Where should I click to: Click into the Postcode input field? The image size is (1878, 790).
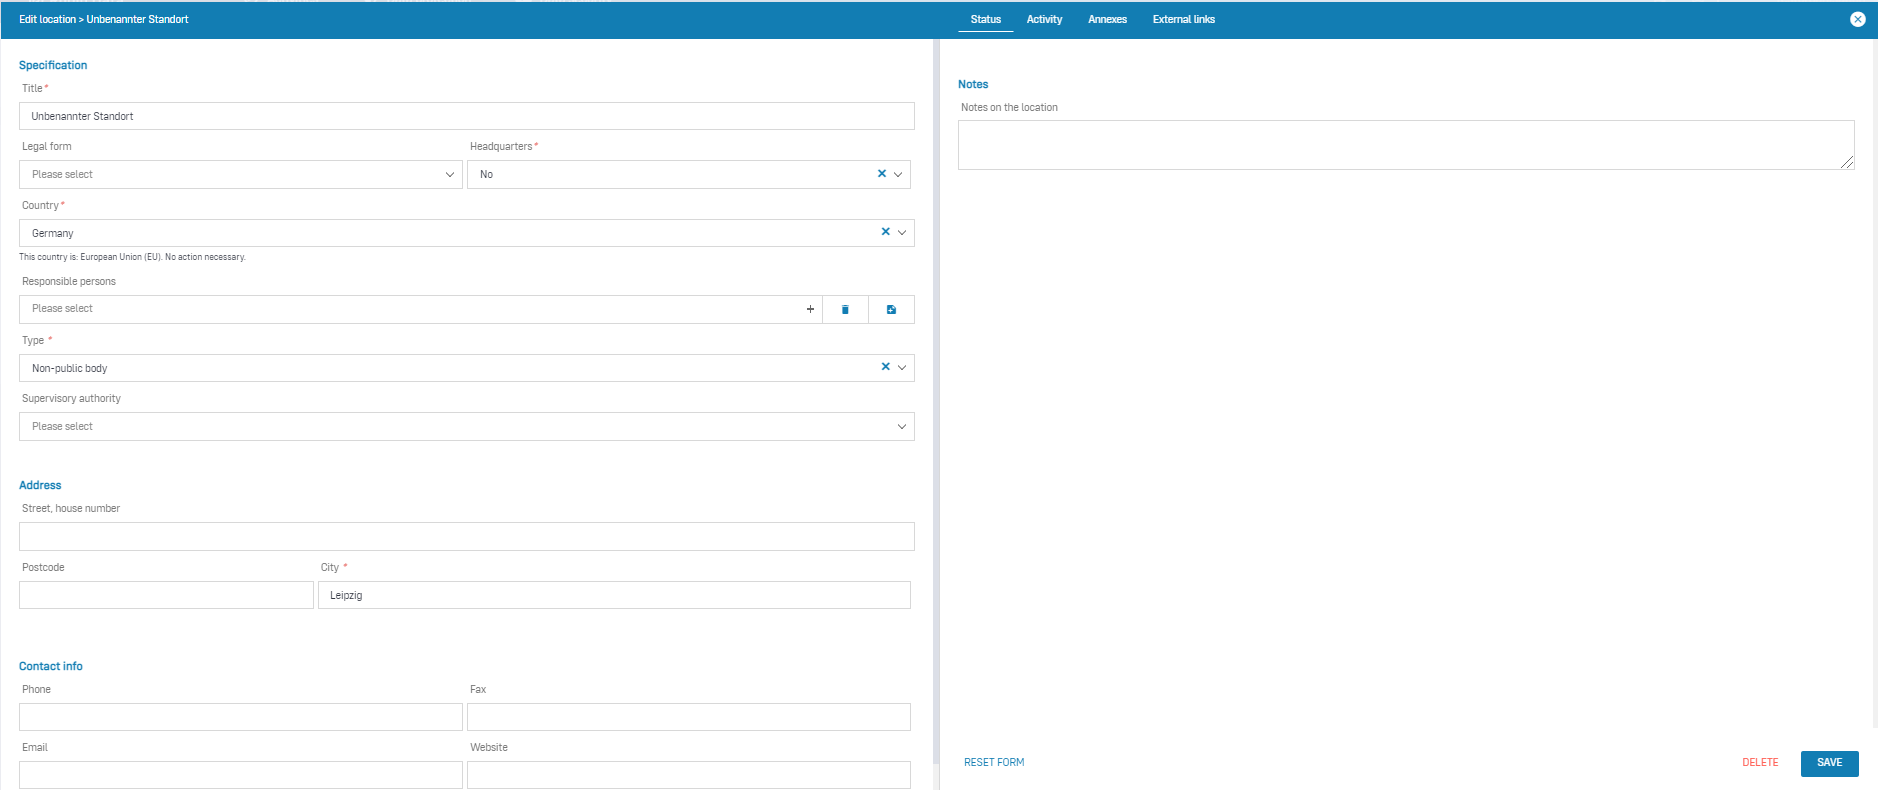(166, 595)
